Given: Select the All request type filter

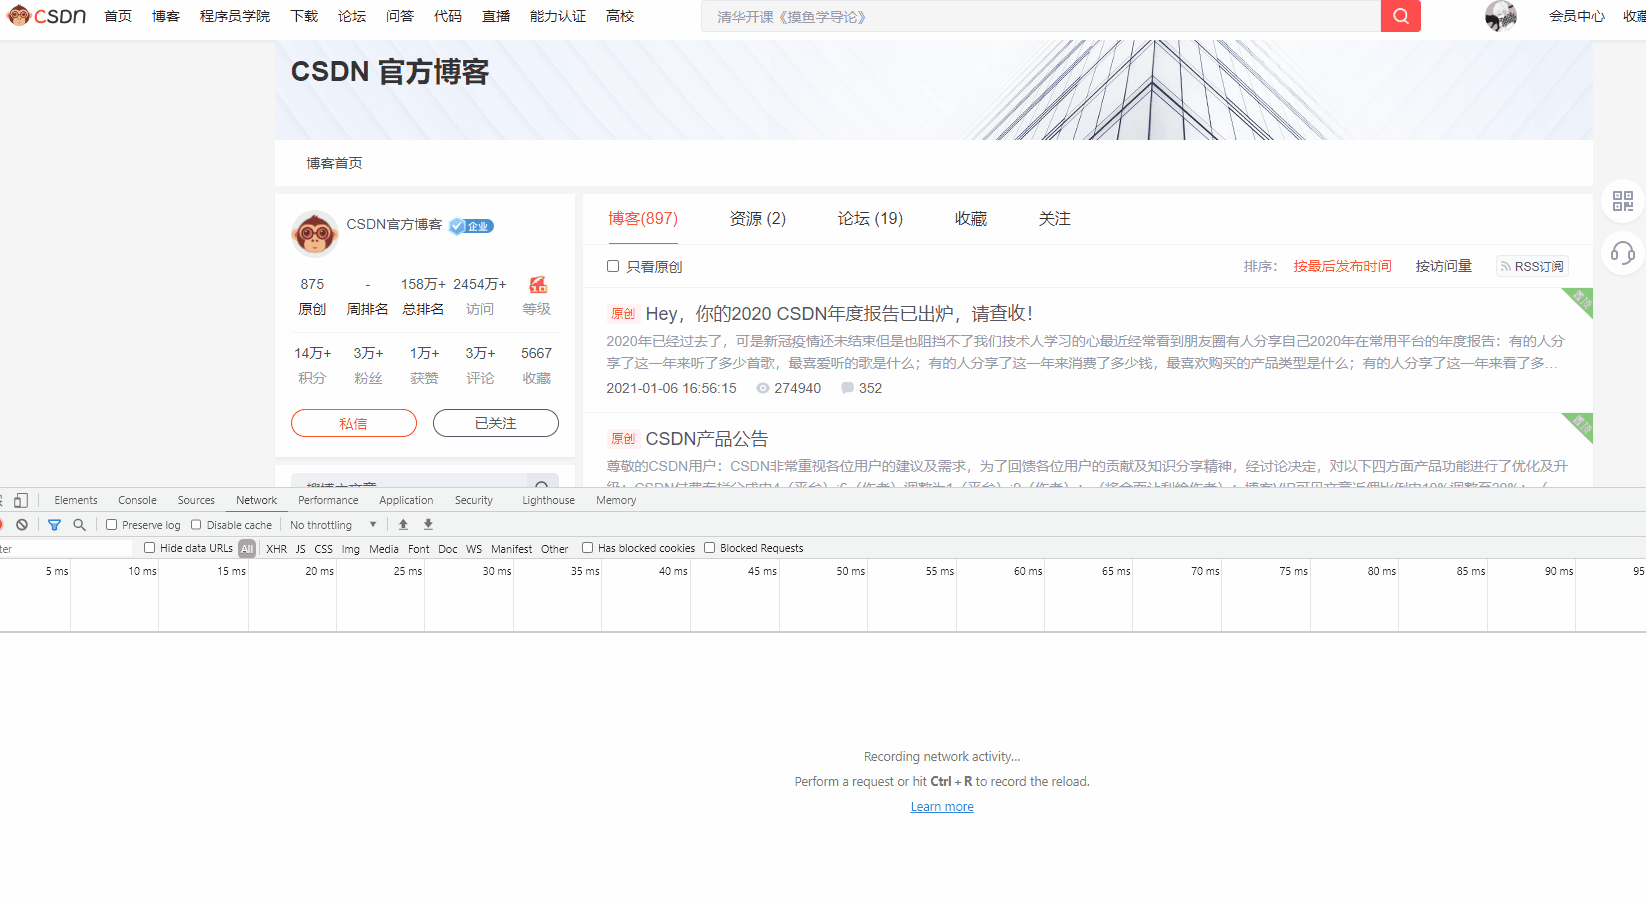Looking at the screenshot, I should (x=247, y=548).
